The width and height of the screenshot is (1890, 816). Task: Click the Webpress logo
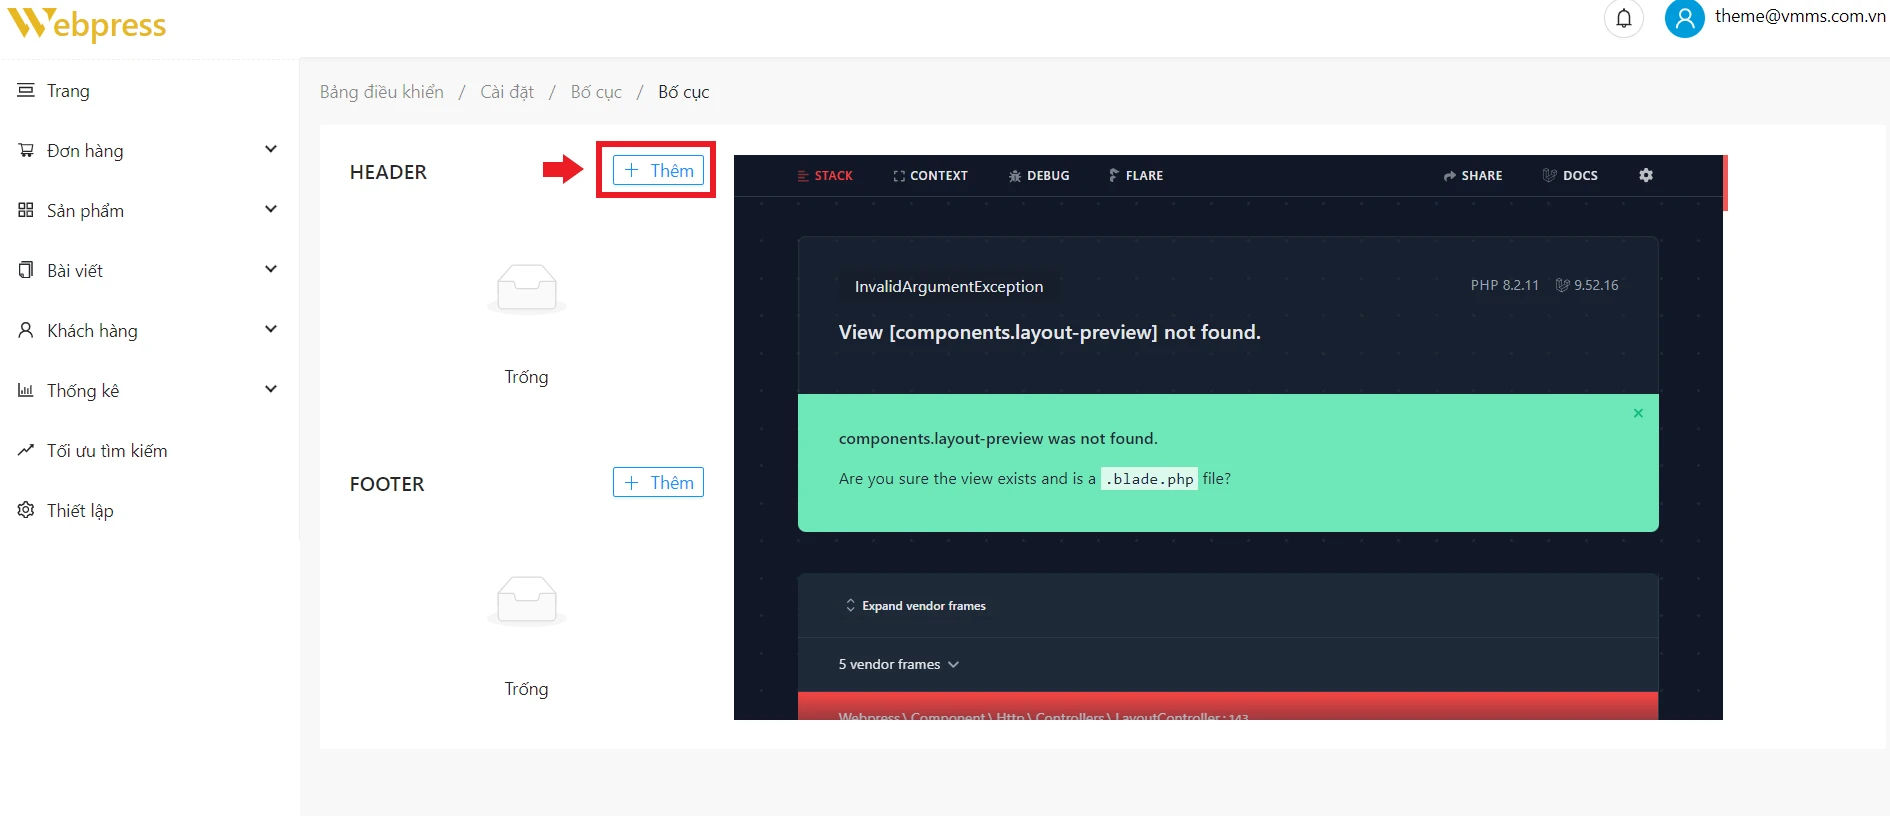click(x=87, y=24)
